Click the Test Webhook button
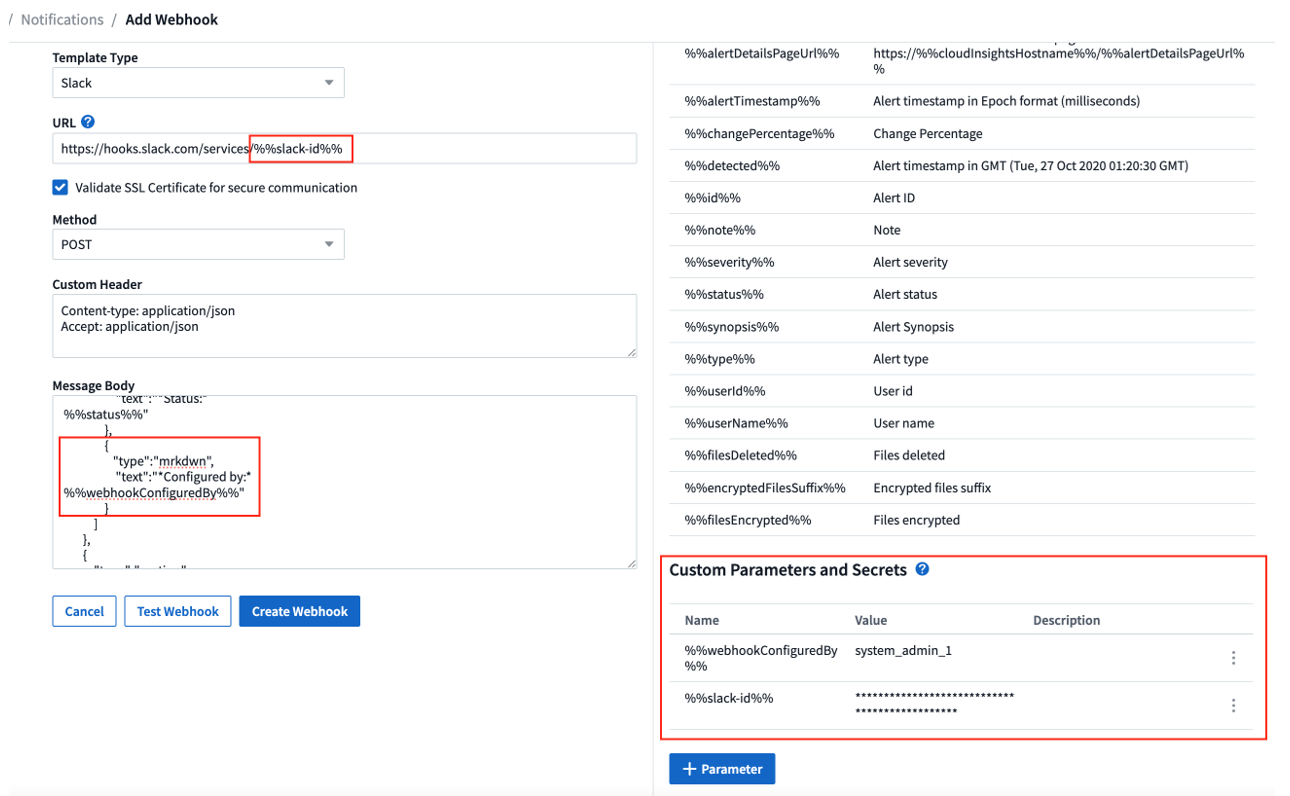1290x796 pixels. (178, 611)
